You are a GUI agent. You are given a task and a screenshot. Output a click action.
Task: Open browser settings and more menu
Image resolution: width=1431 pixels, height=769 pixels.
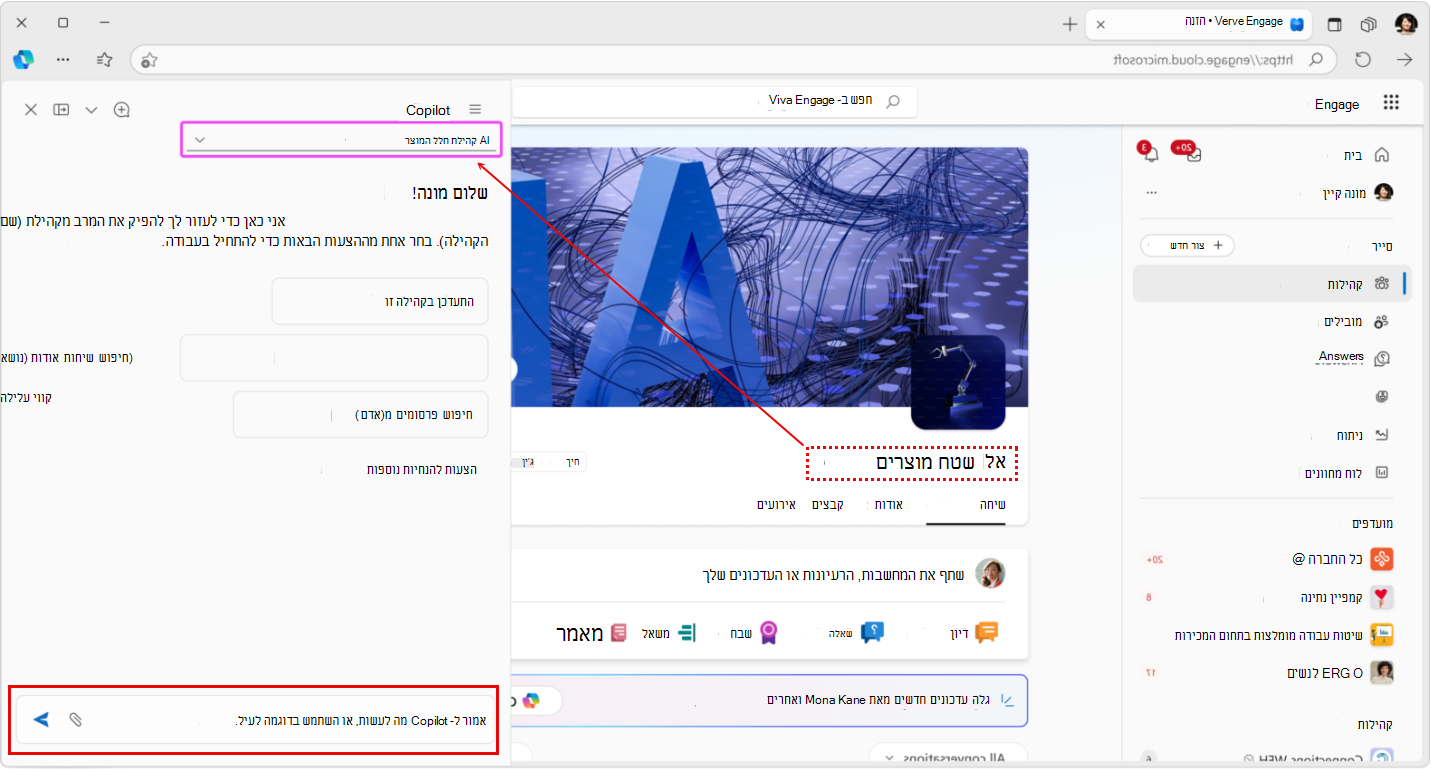(x=63, y=60)
